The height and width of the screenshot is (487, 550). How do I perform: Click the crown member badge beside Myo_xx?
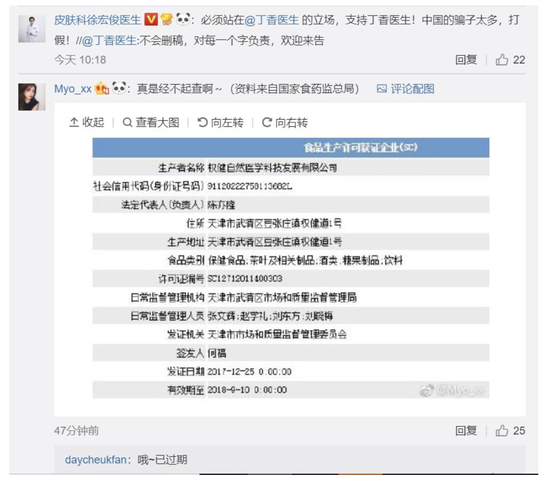point(102,88)
